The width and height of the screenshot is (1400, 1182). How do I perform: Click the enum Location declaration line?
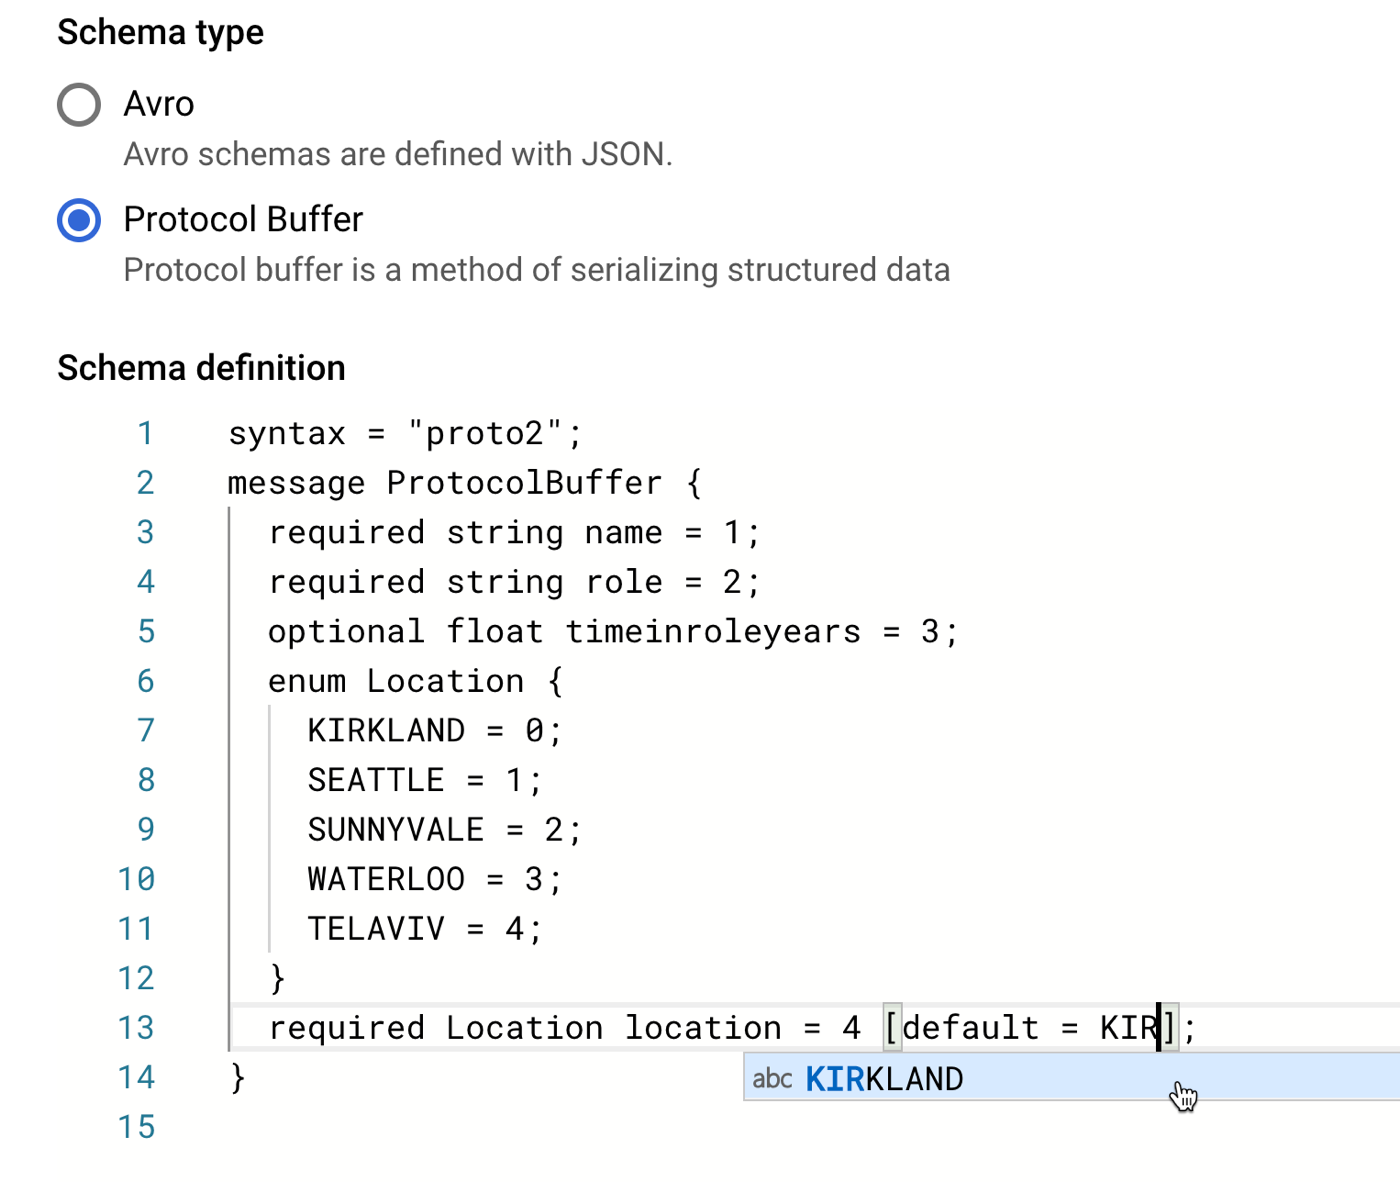coord(415,681)
